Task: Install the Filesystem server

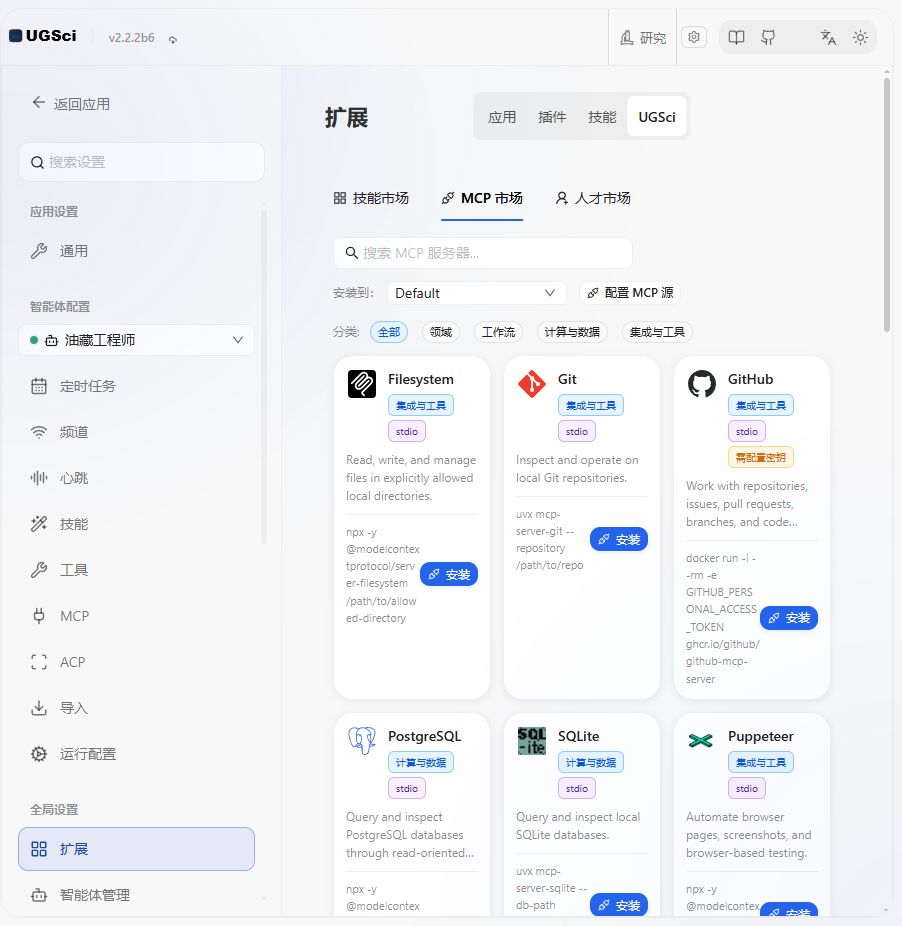Action: [x=449, y=574]
